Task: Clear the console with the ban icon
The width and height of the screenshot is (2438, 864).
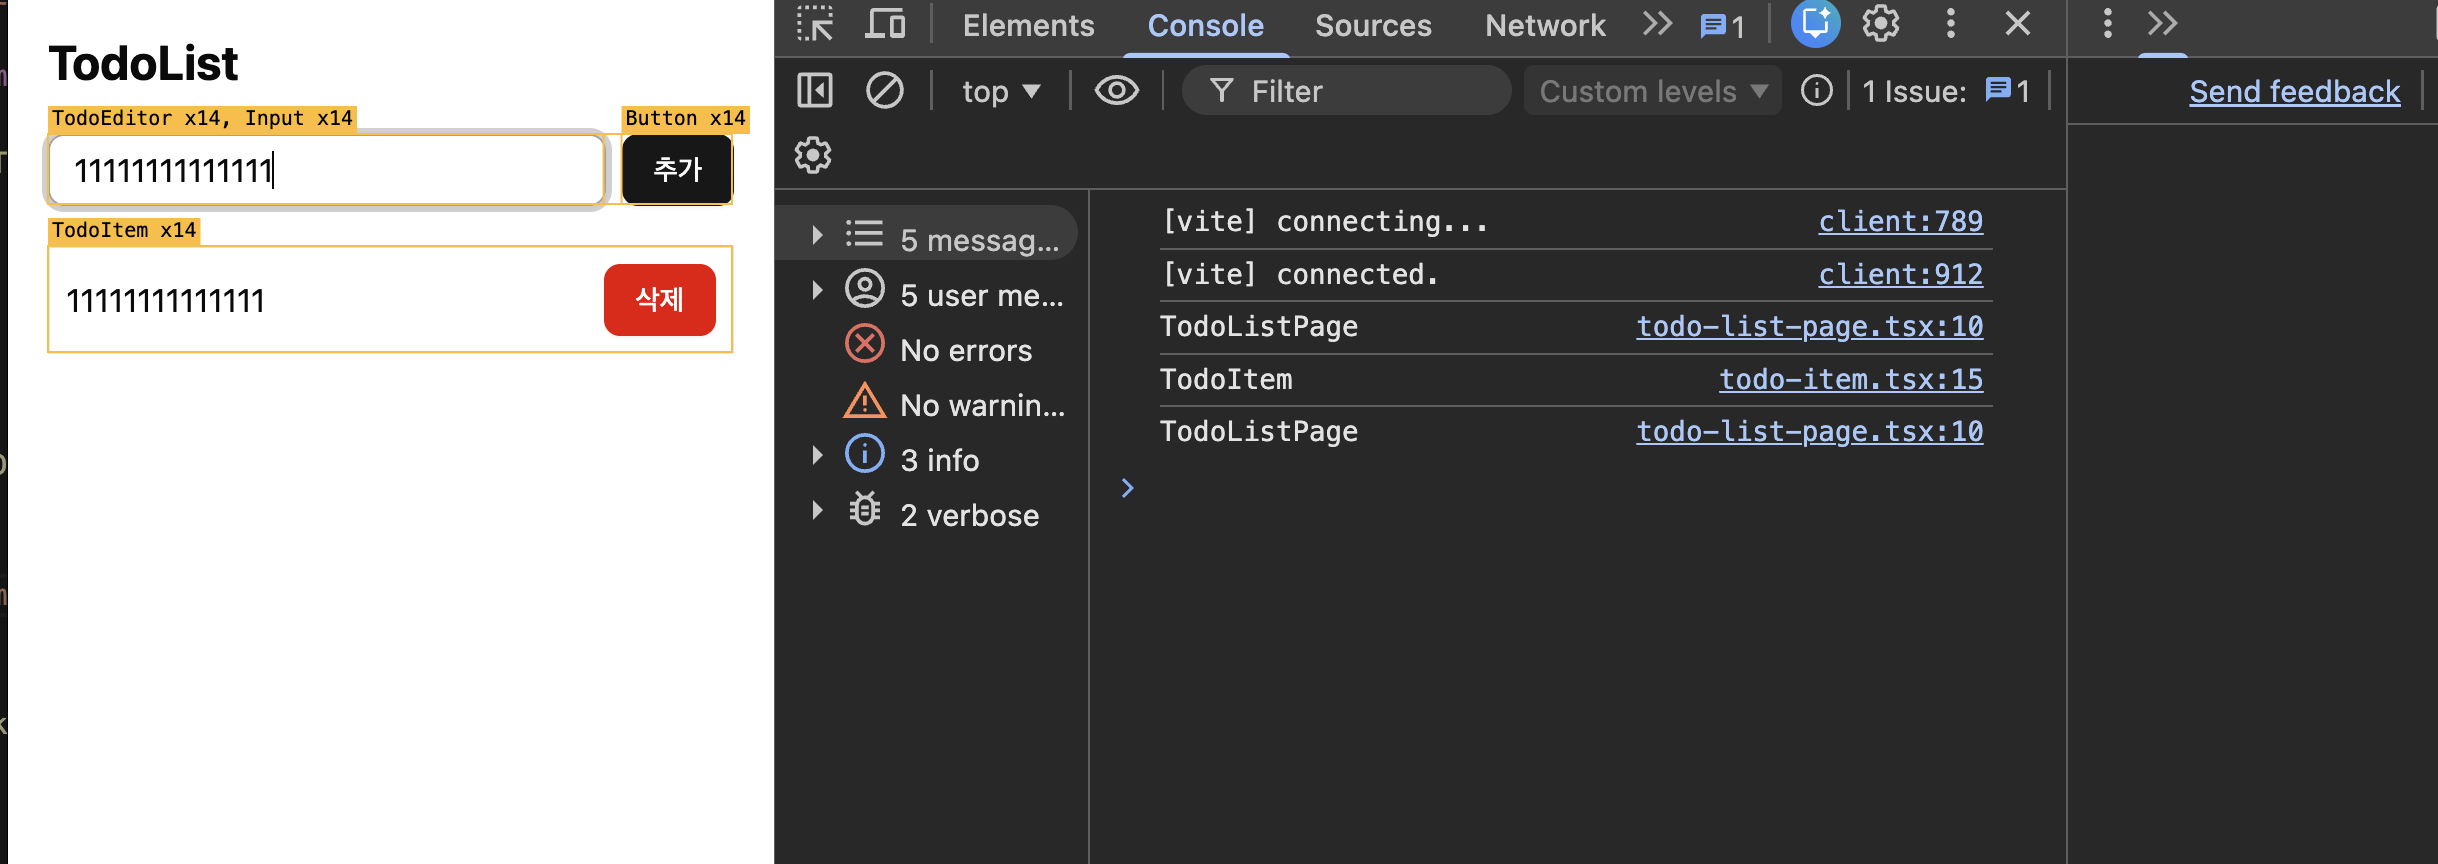Action: [884, 91]
